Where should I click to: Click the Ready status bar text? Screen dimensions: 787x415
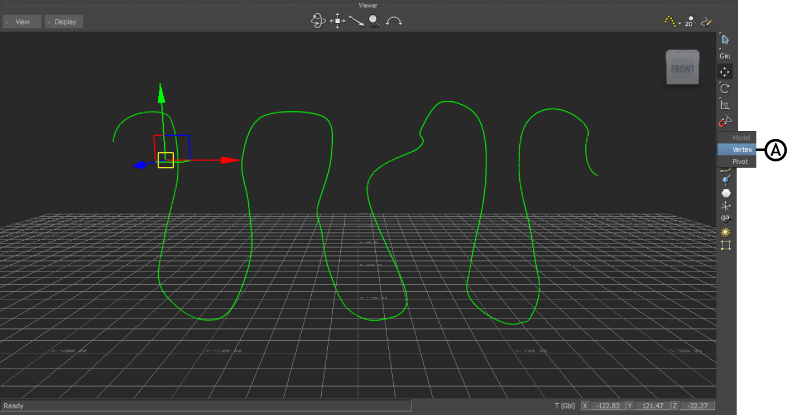(x=14, y=405)
